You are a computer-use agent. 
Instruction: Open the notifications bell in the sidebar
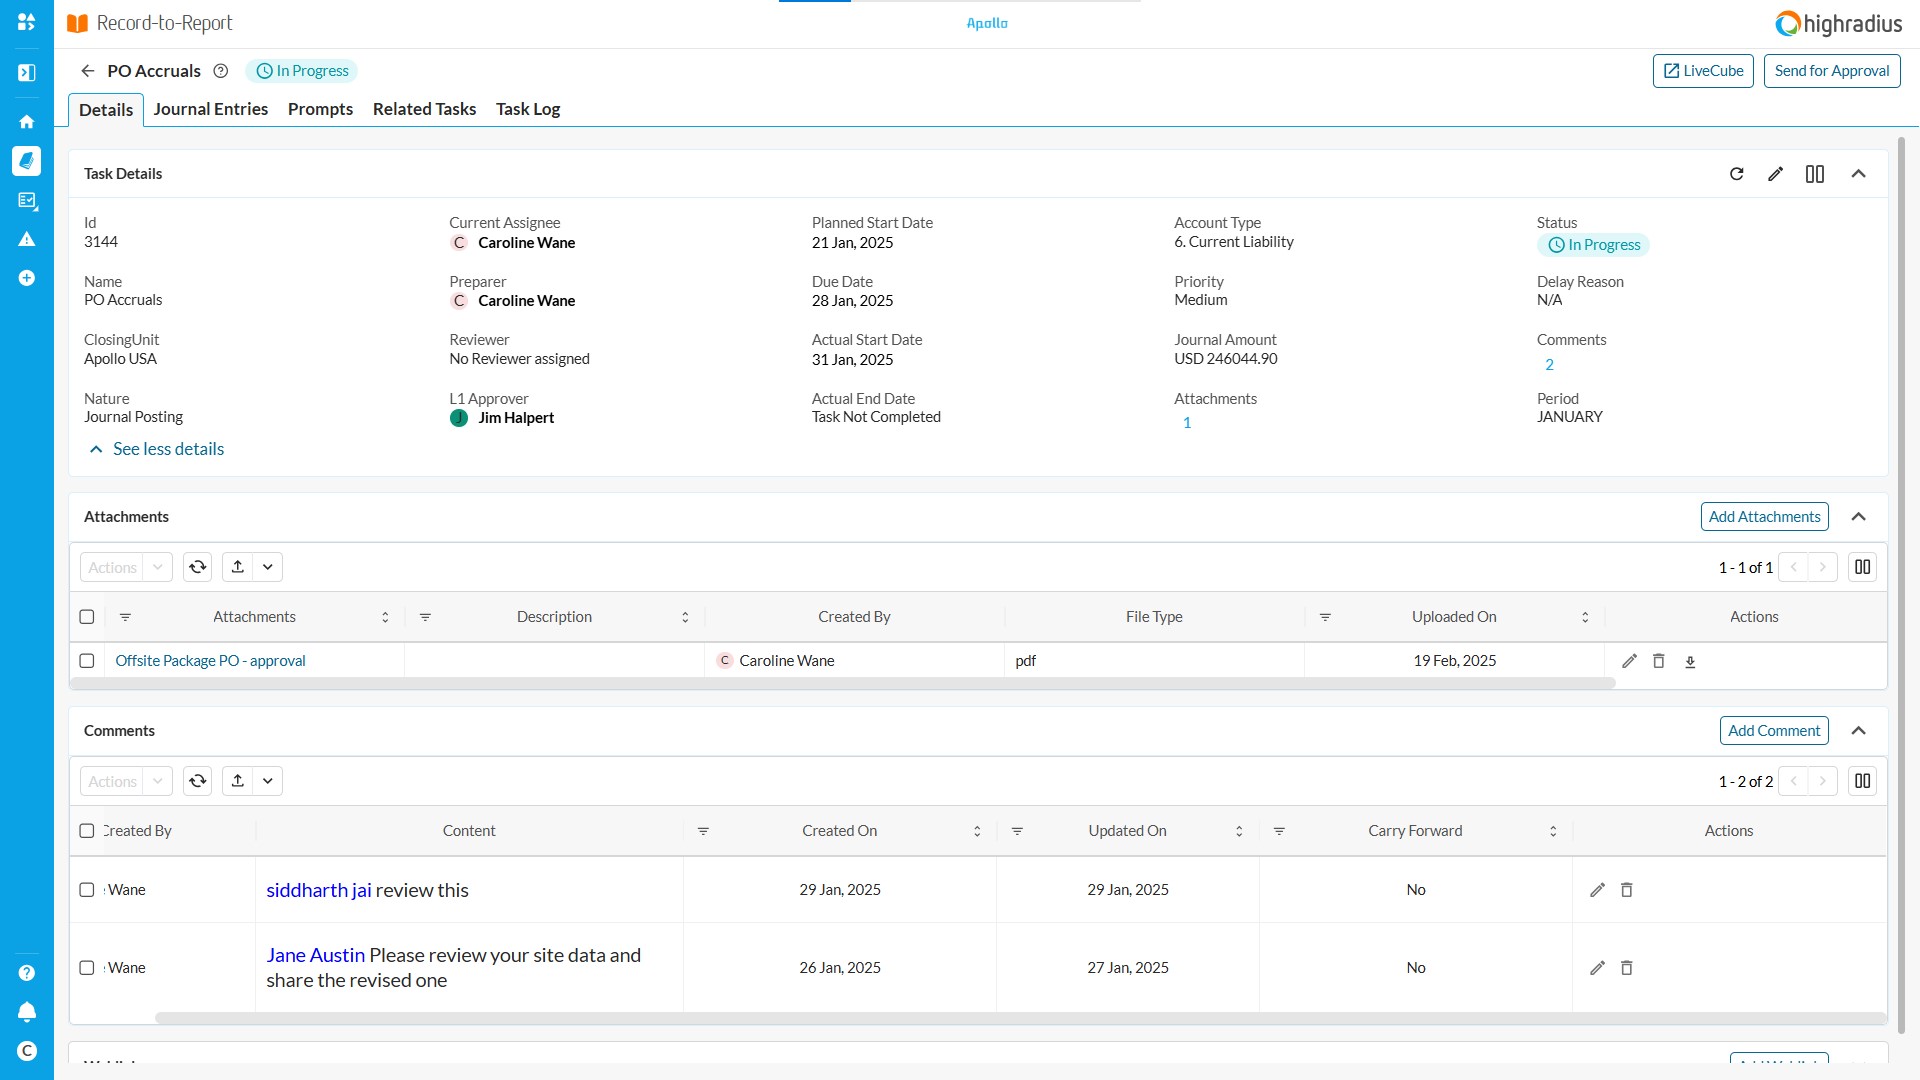point(27,1012)
